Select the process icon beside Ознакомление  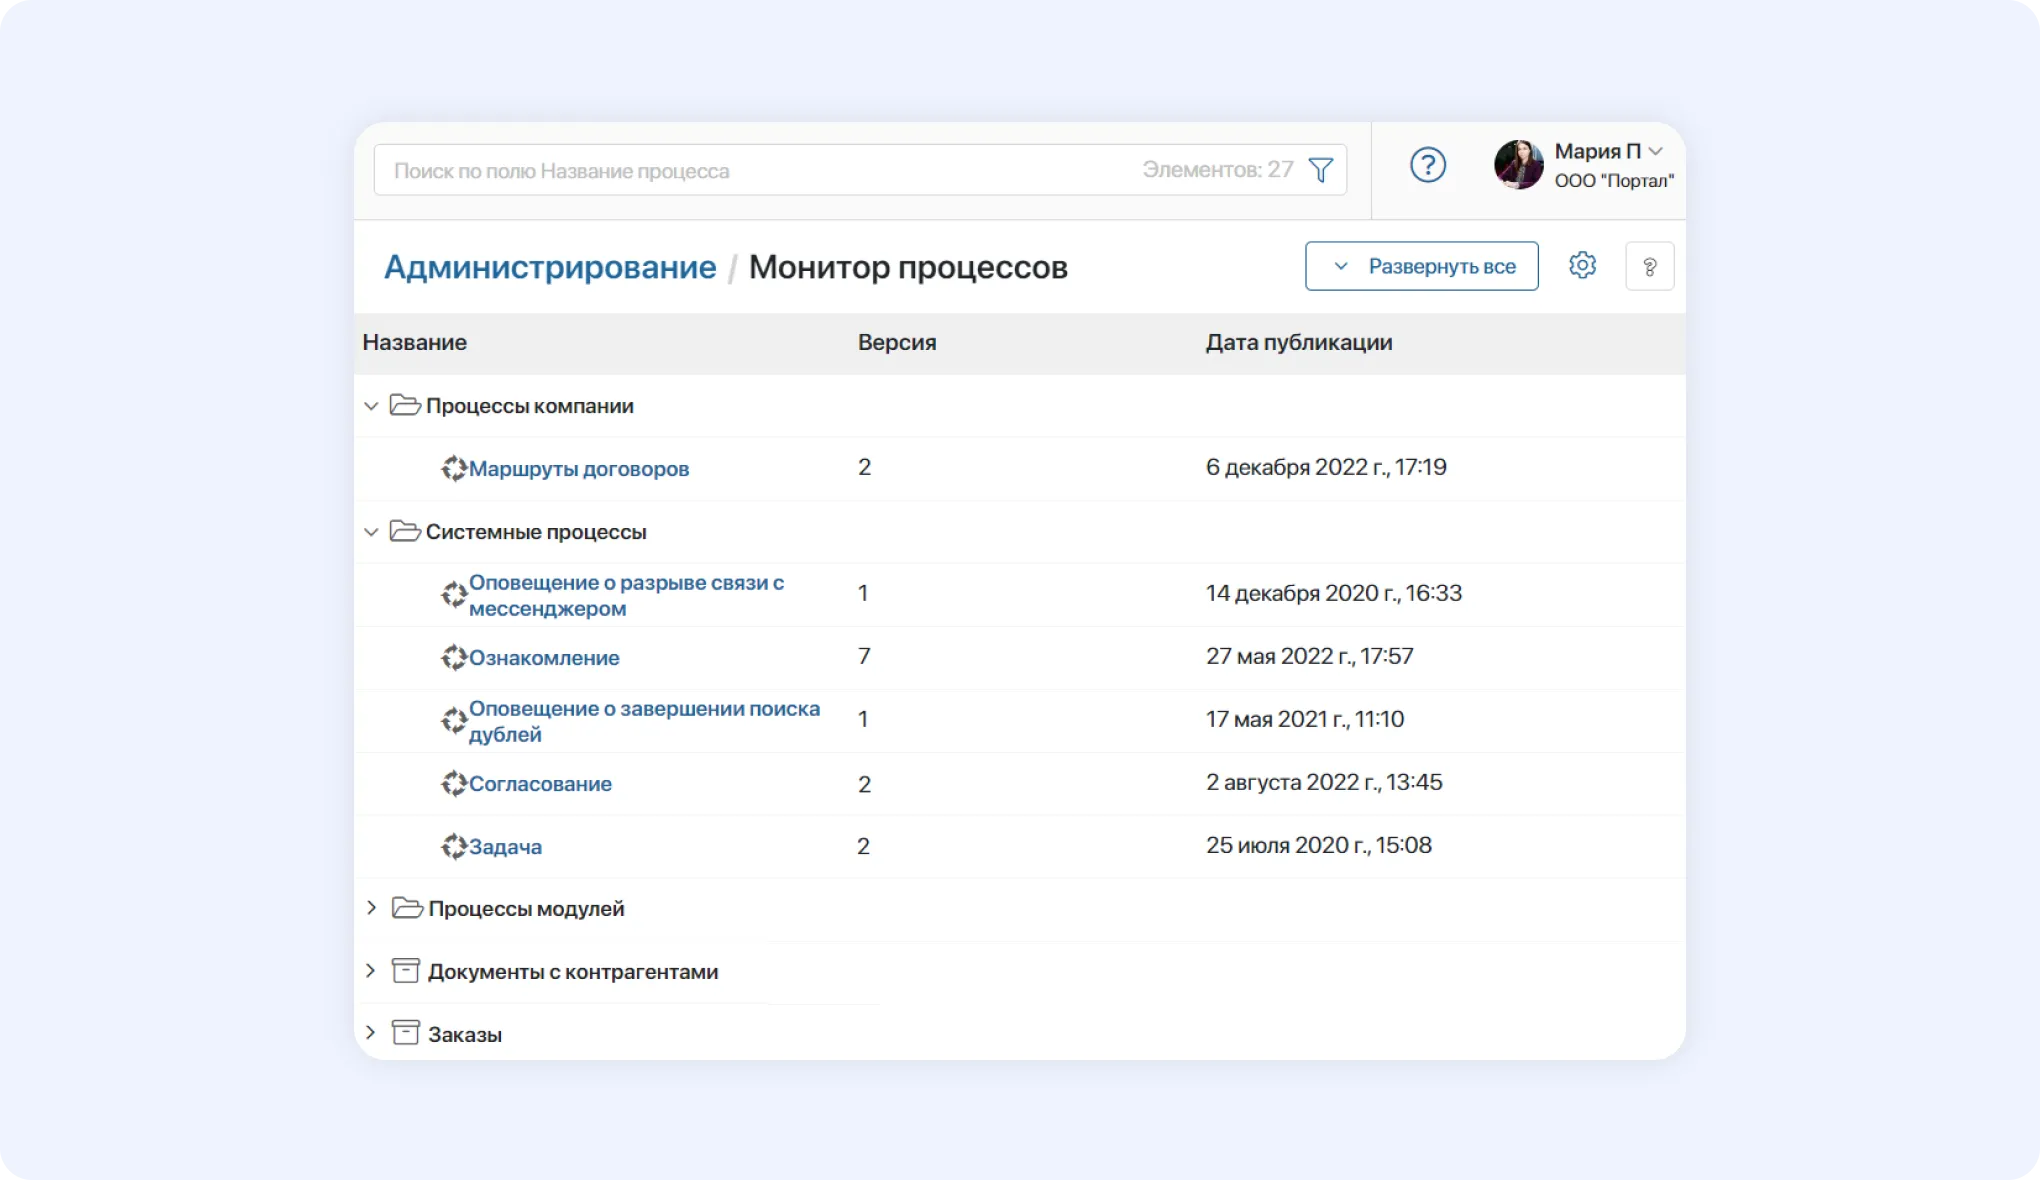tap(456, 658)
